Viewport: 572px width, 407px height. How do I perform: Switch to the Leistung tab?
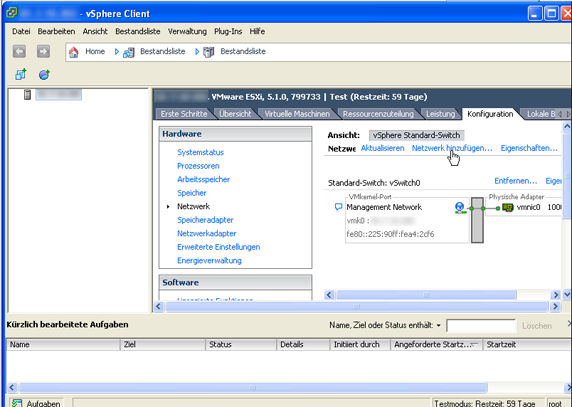(440, 114)
